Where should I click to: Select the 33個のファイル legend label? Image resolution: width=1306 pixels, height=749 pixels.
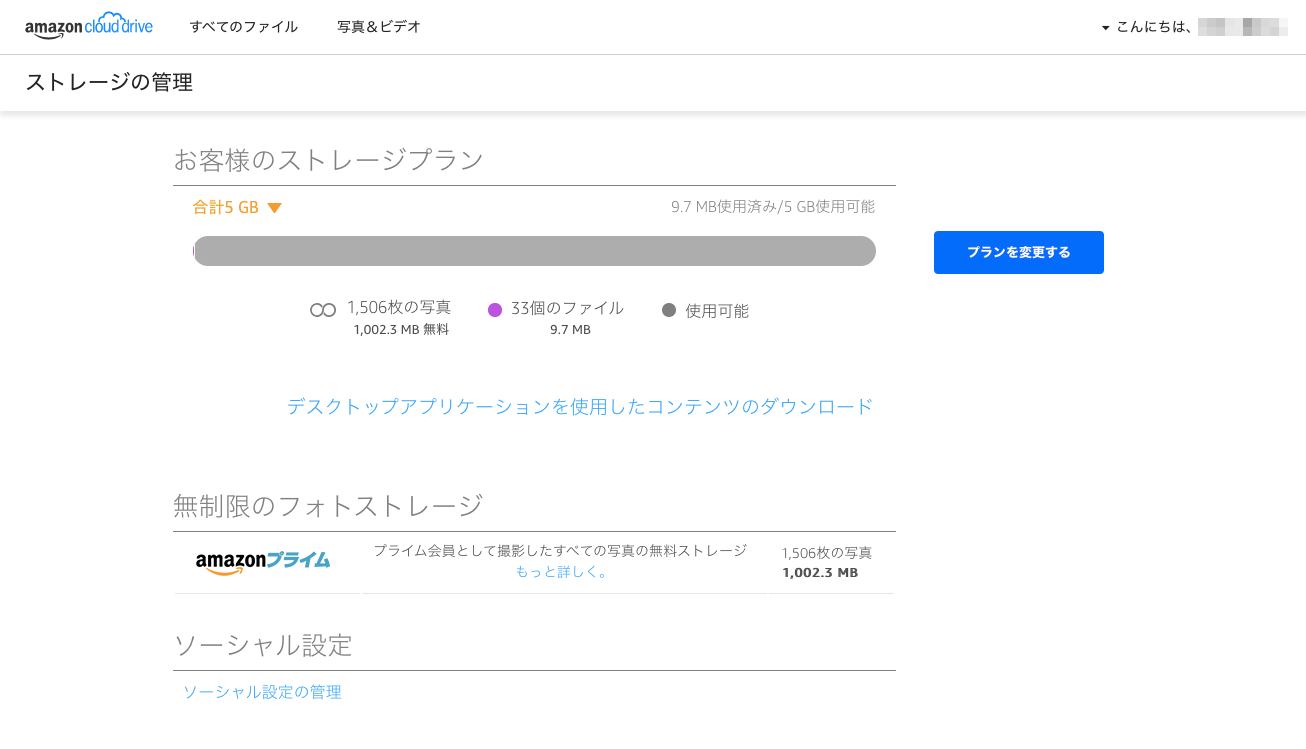tap(567, 308)
